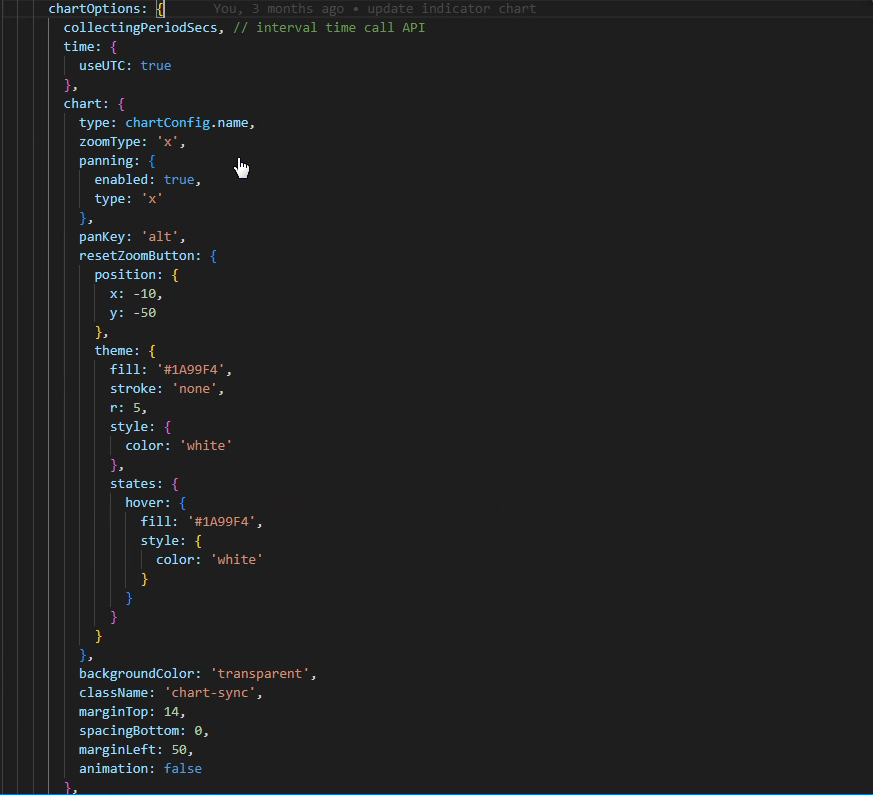Click the x value -10
The height and width of the screenshot is (795, 873).
pos(144,294)
